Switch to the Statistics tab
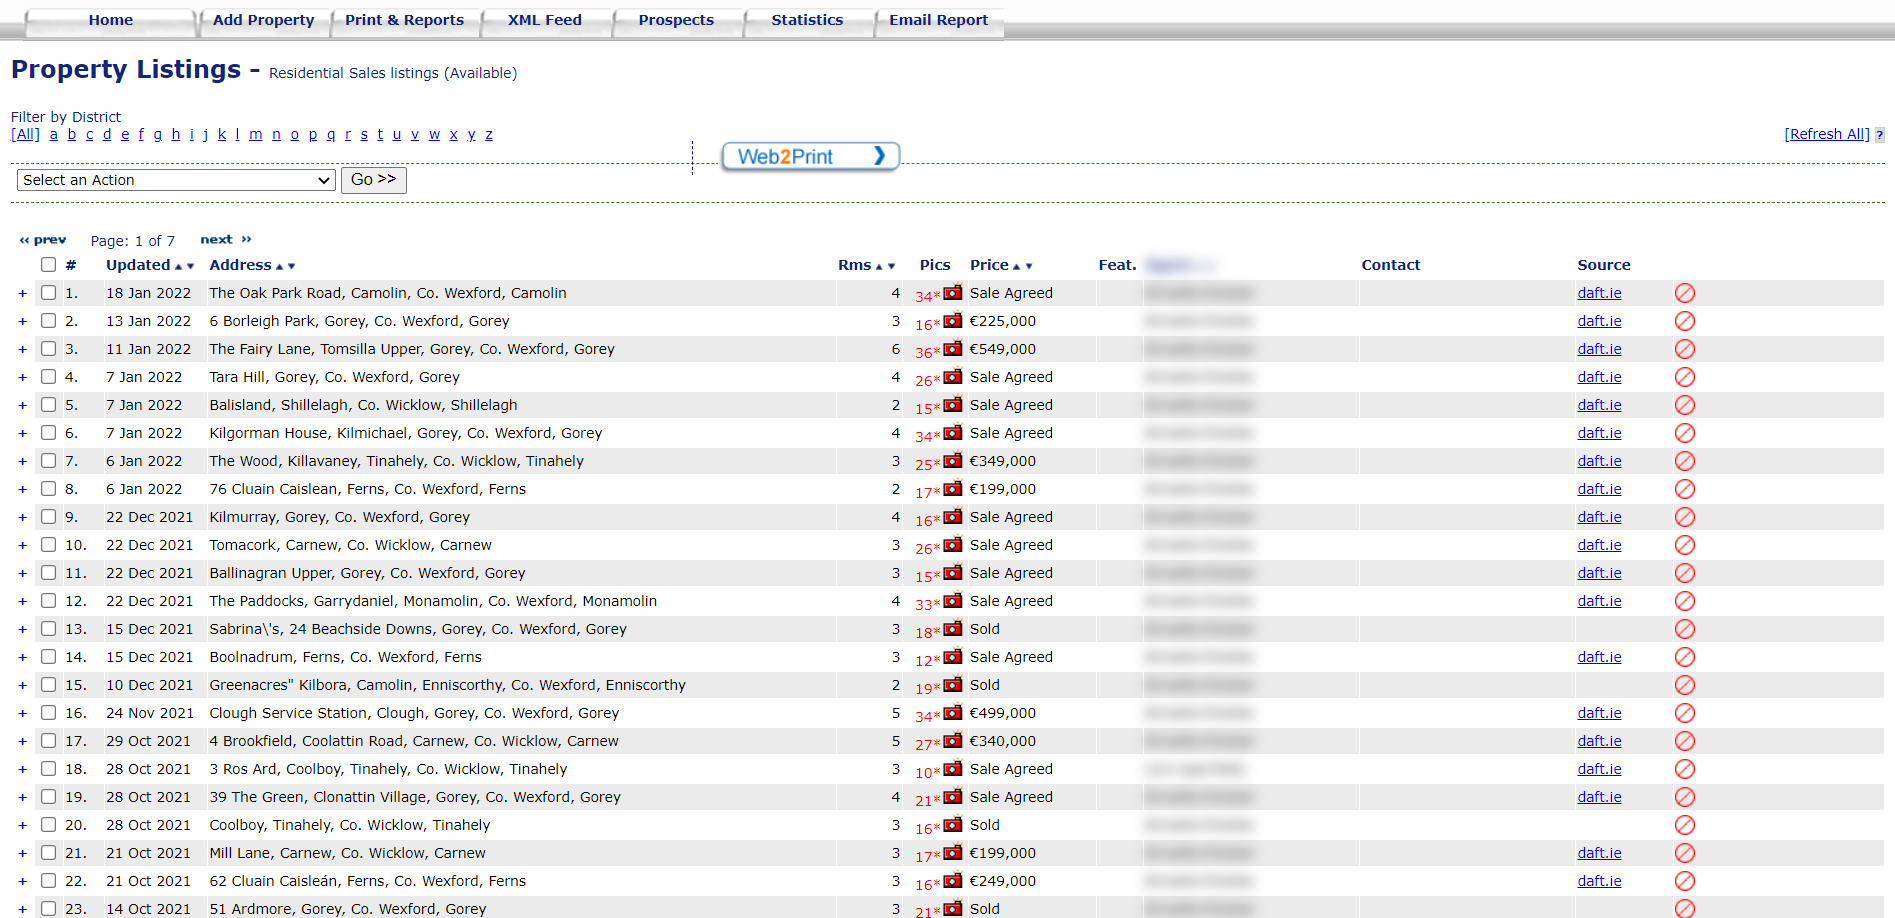This screenshot has width=1895, height=918. coord(807,20)
